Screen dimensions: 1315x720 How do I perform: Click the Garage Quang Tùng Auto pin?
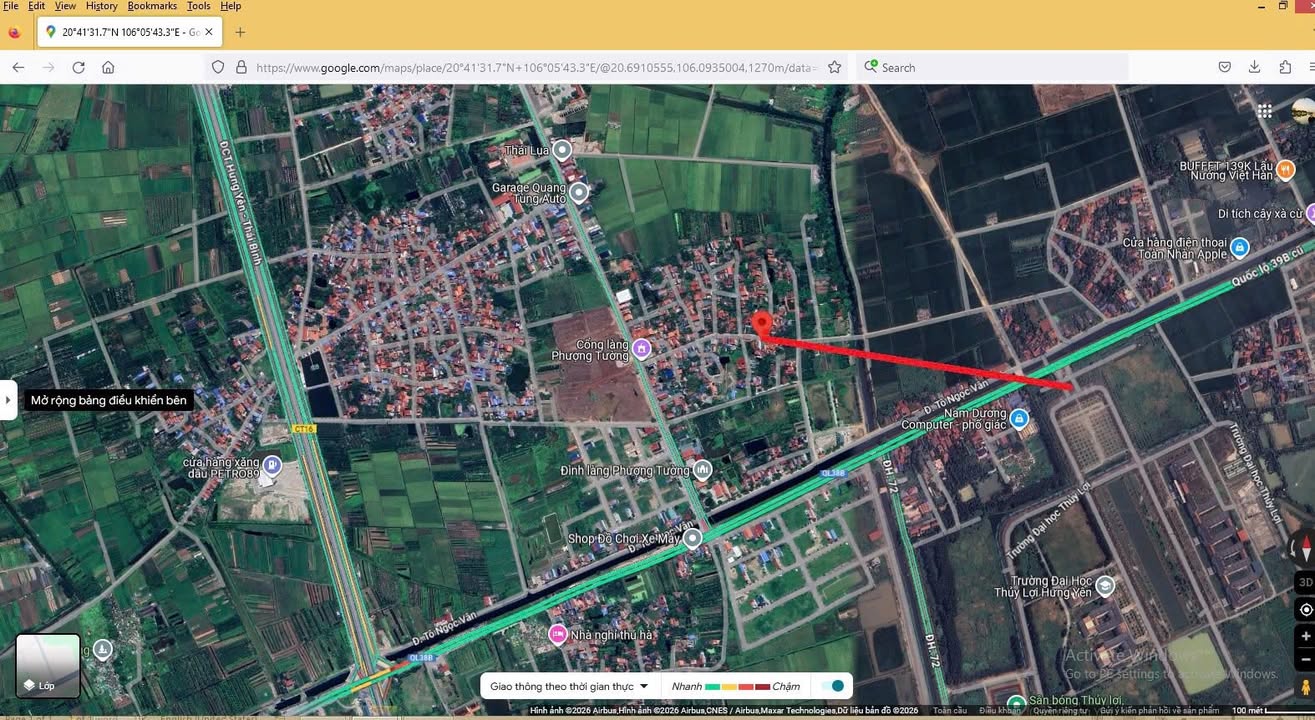tap(578, 193)
